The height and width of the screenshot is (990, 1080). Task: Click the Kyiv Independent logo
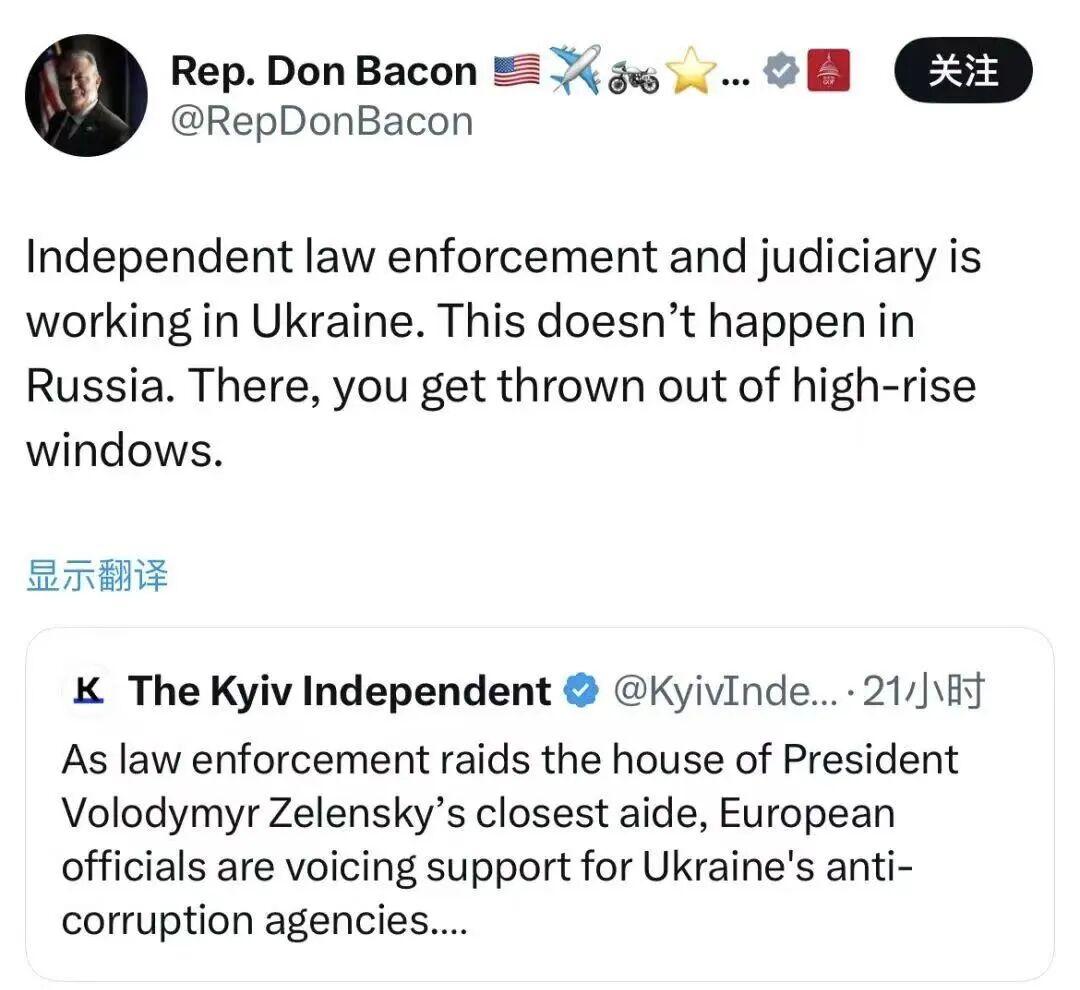point(86,690)
